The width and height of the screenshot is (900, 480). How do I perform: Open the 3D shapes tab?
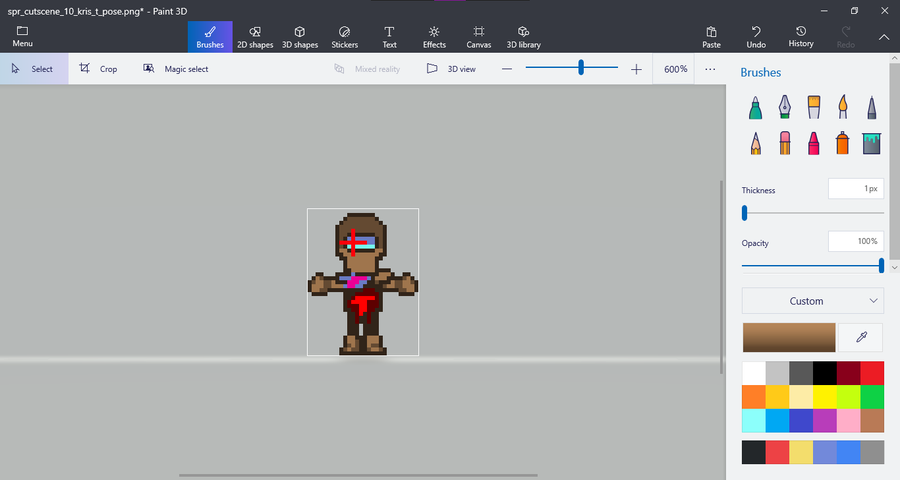click(300, 37)
